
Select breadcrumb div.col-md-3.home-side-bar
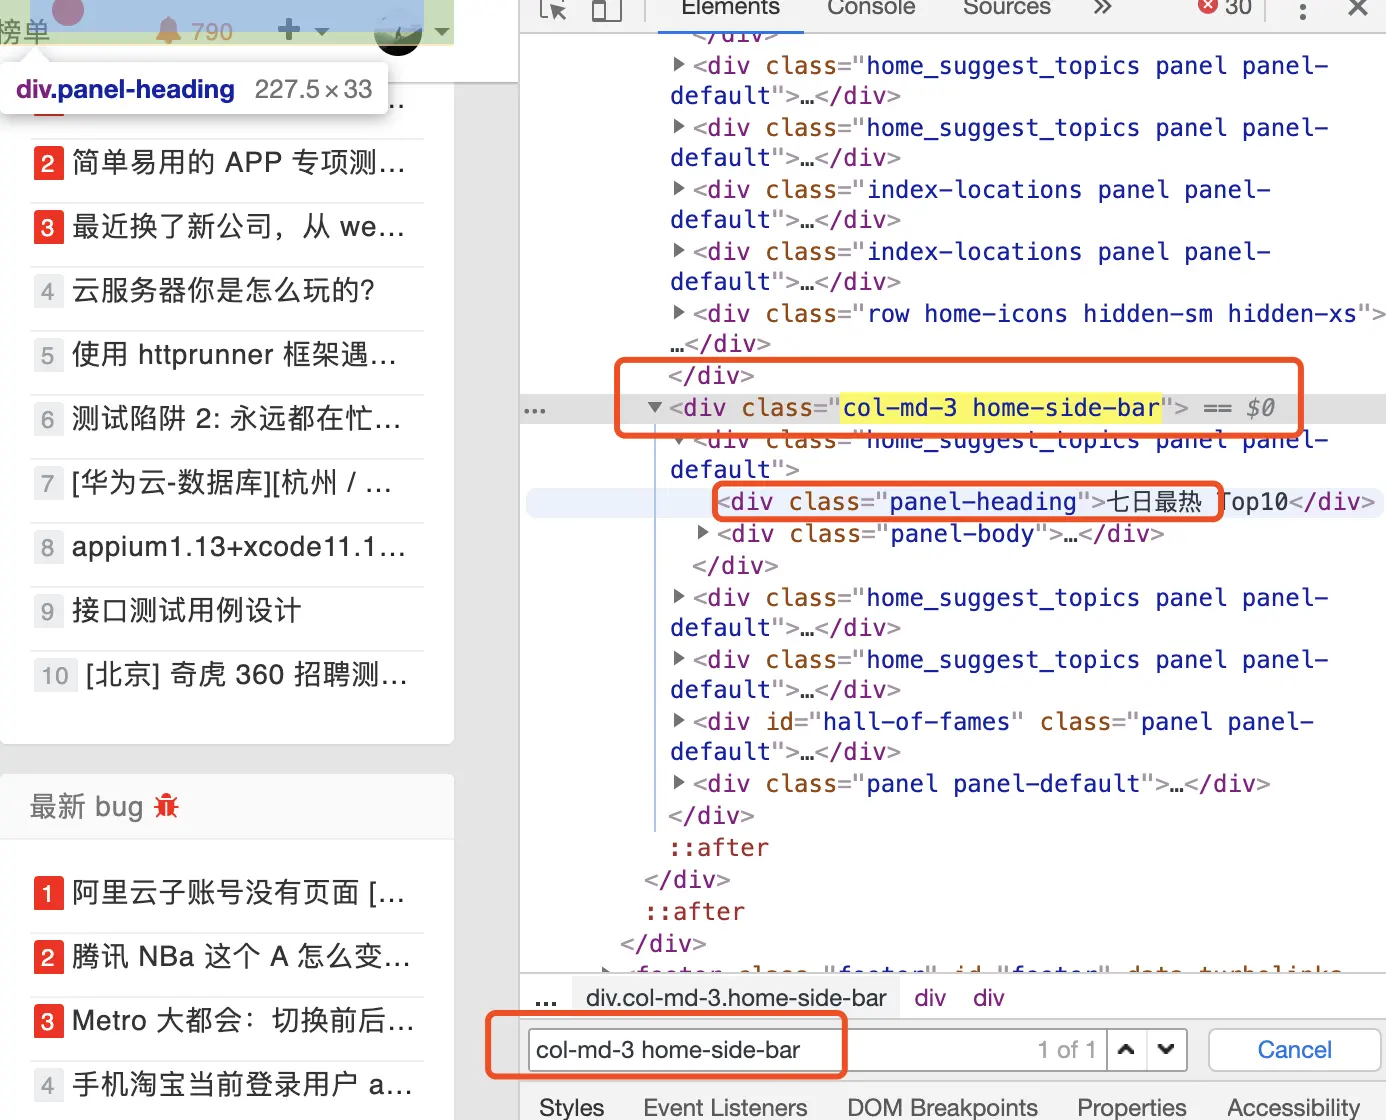click(736, 998)
